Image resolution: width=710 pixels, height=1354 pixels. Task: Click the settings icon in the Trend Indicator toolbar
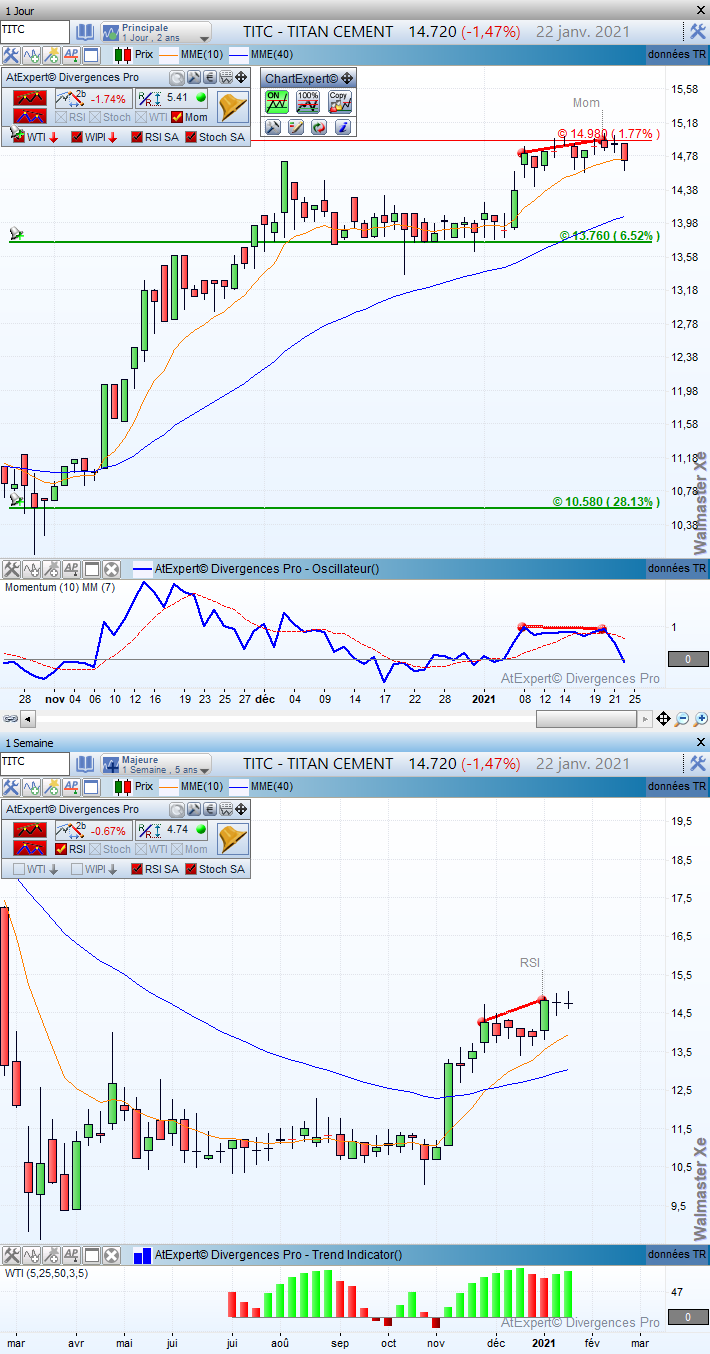pos(11,1254)
